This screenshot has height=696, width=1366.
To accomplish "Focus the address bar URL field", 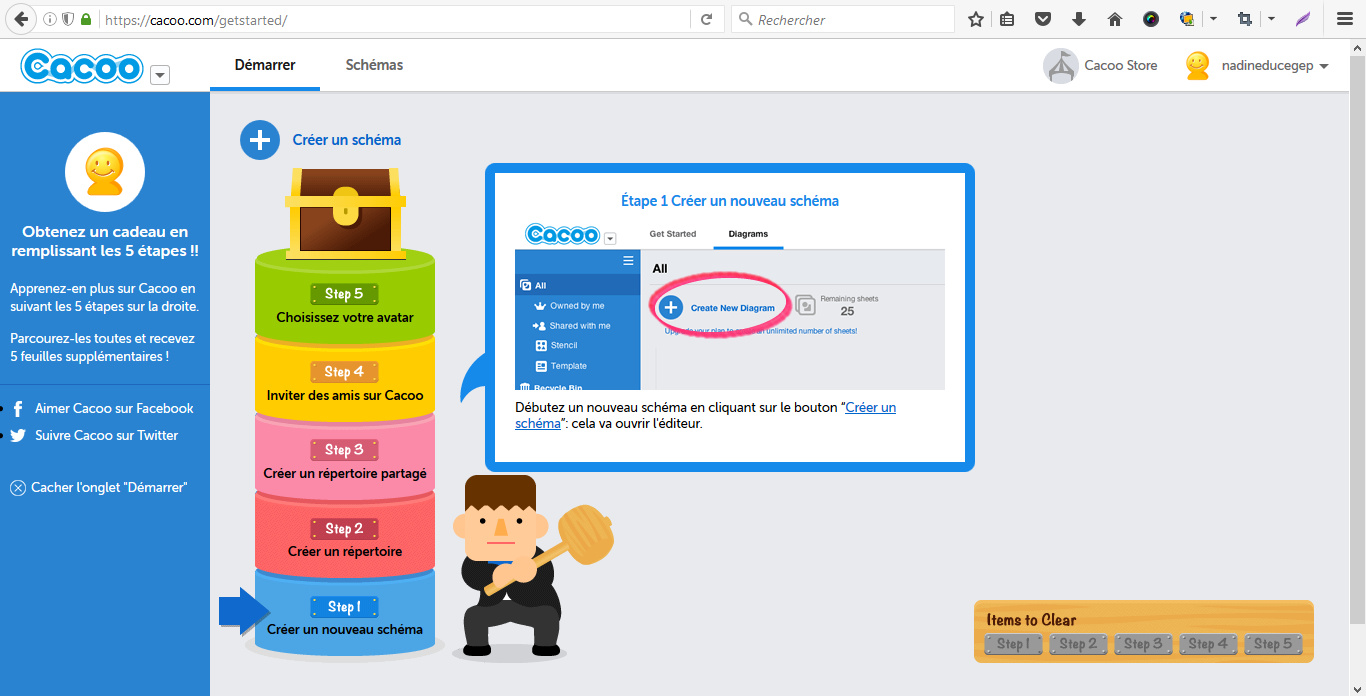I will pos(395,19).
